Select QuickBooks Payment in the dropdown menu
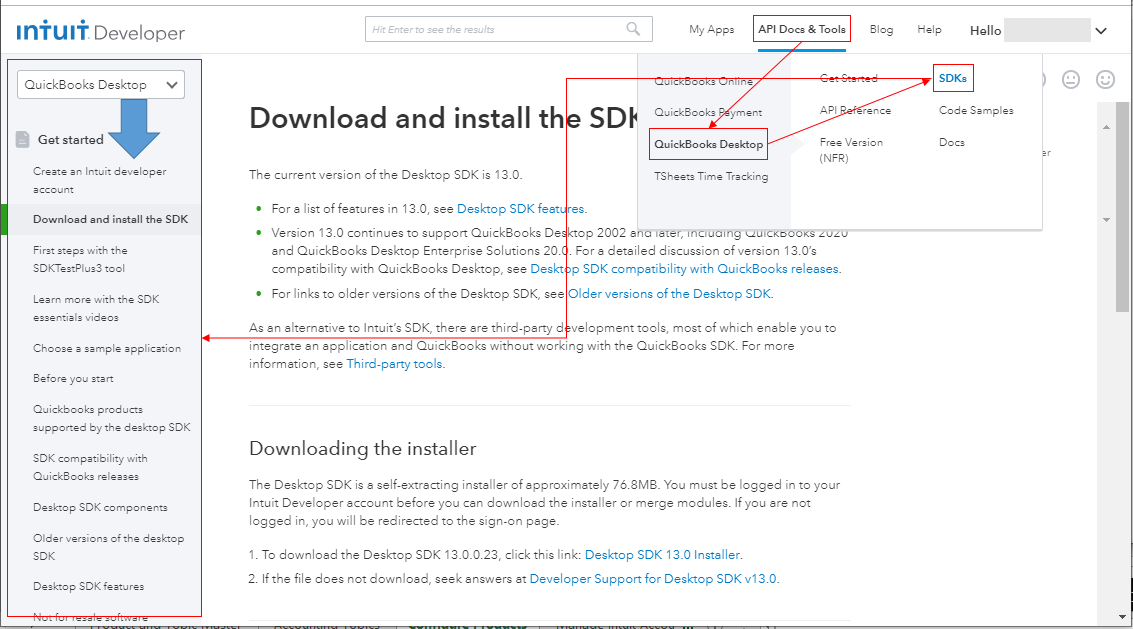This screenshot has width=1133, height=629. coord(708,112)
